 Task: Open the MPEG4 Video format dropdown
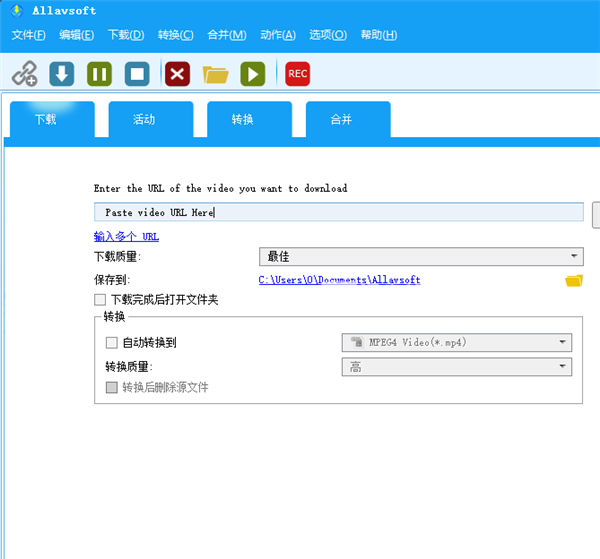457,343
